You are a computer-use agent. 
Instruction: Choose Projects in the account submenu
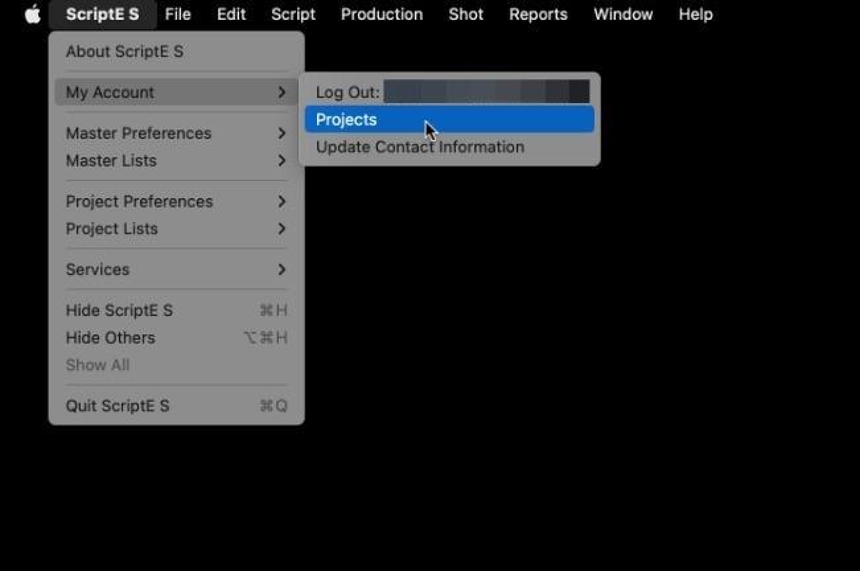tap(346, 119)
